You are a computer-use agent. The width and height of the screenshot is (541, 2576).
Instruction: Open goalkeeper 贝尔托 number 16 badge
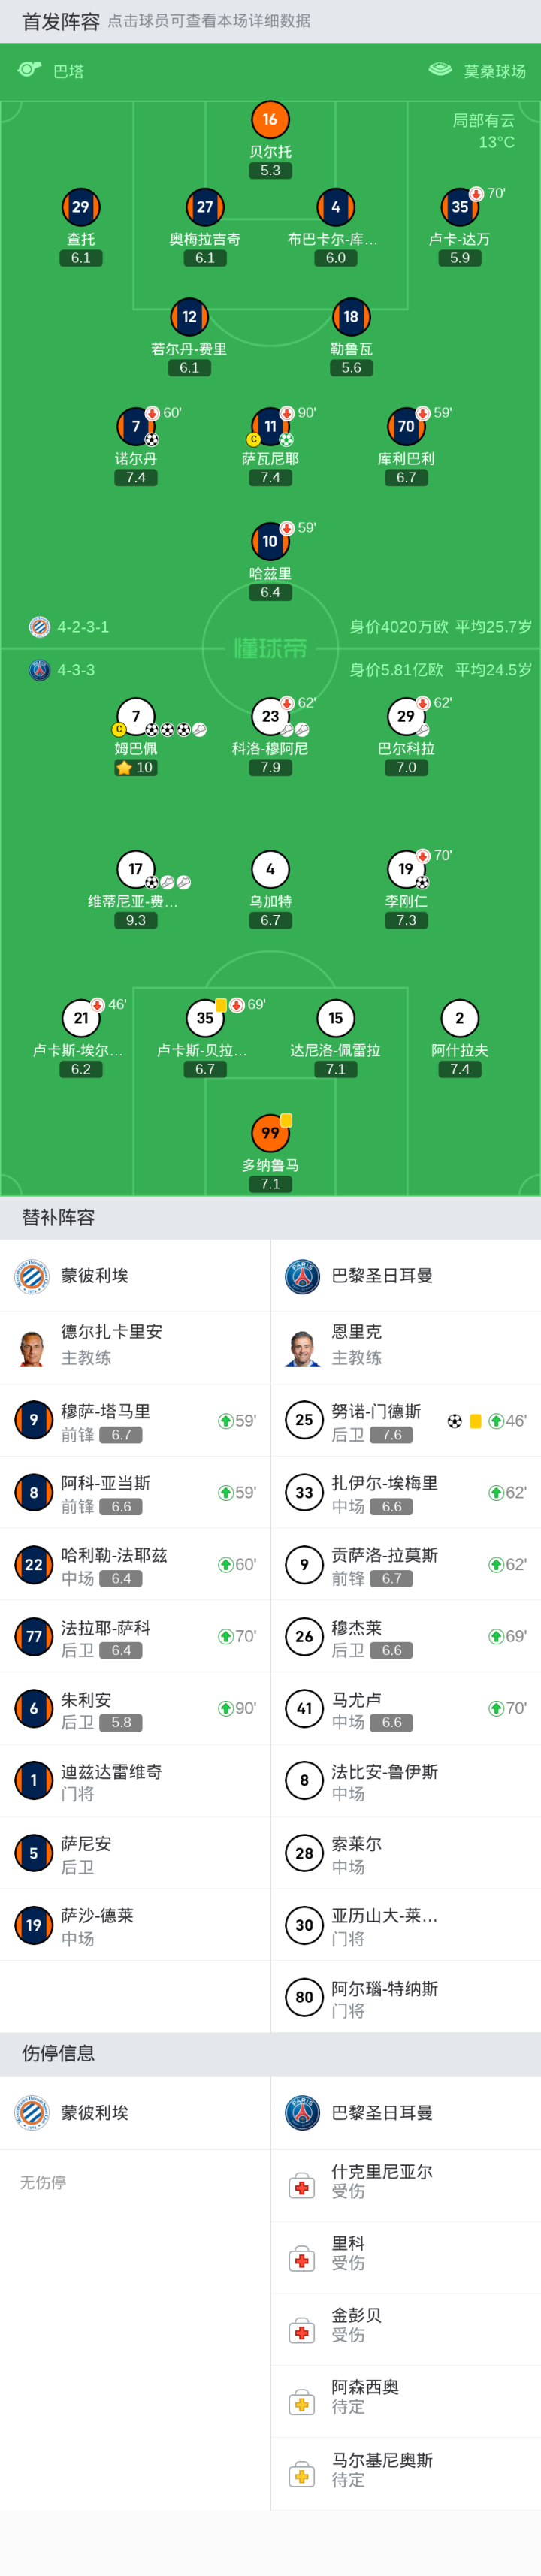270,120
